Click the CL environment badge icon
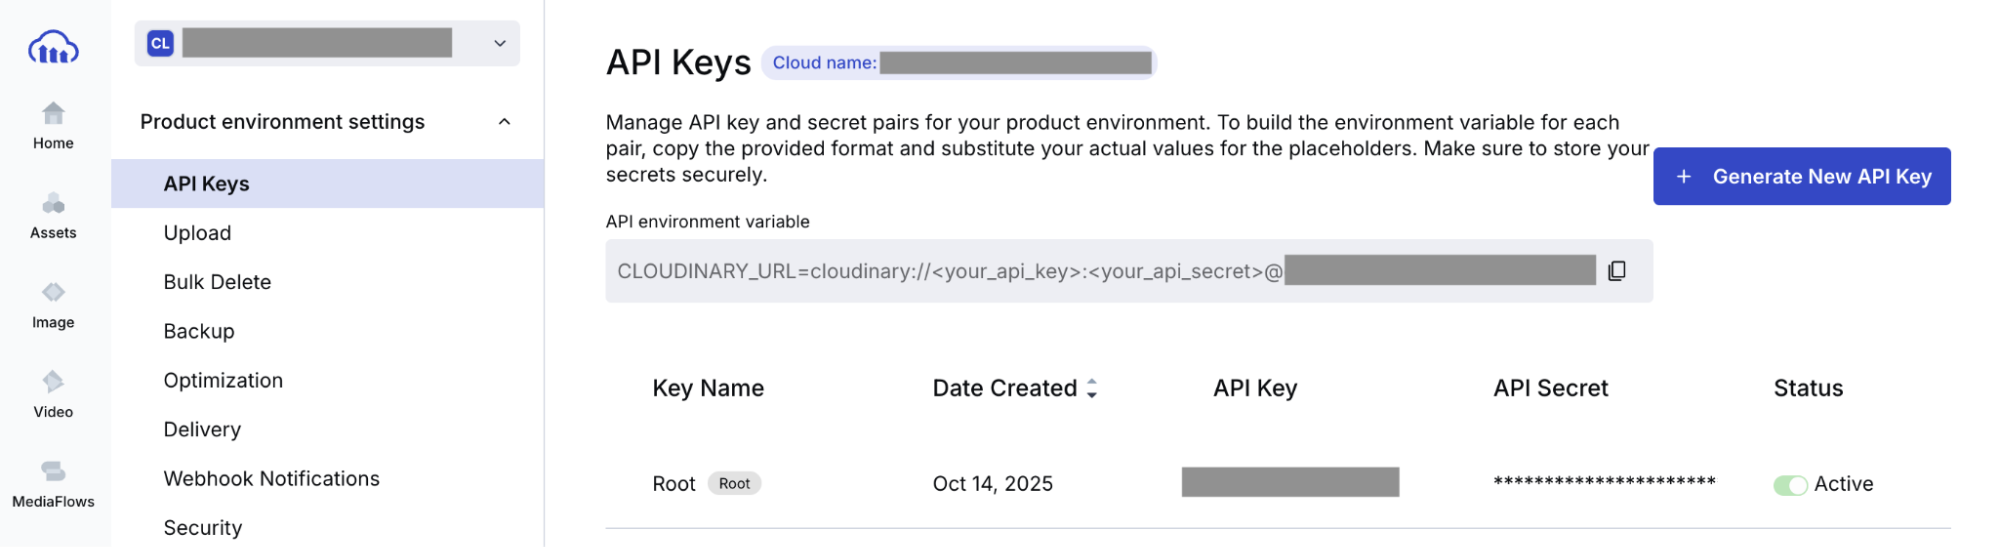Image resolution: width=1999 pixels, height=547 pixels. 160,43
